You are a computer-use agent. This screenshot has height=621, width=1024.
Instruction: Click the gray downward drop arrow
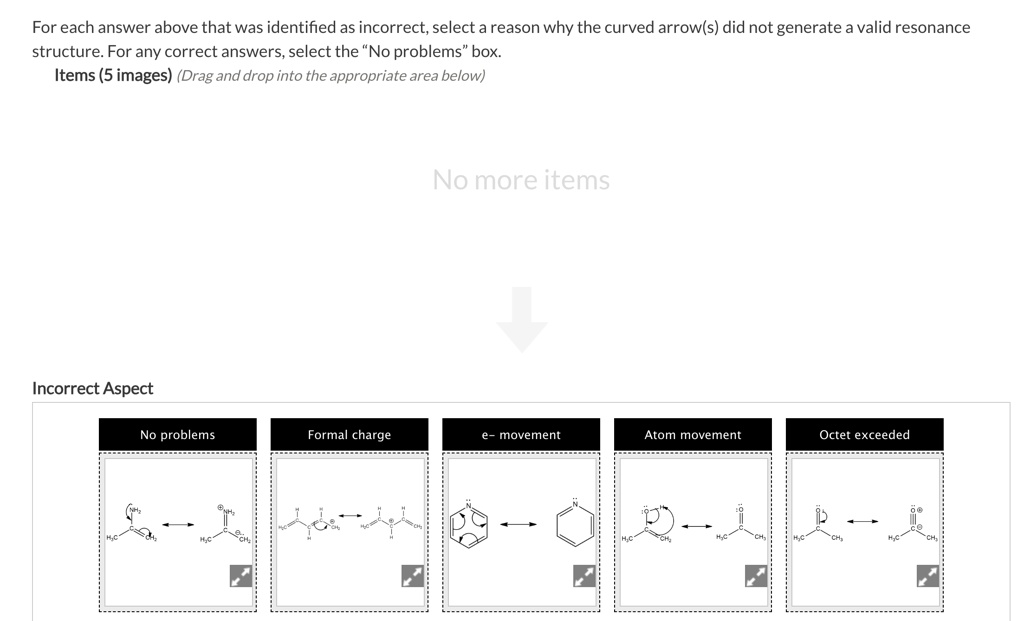521,318
